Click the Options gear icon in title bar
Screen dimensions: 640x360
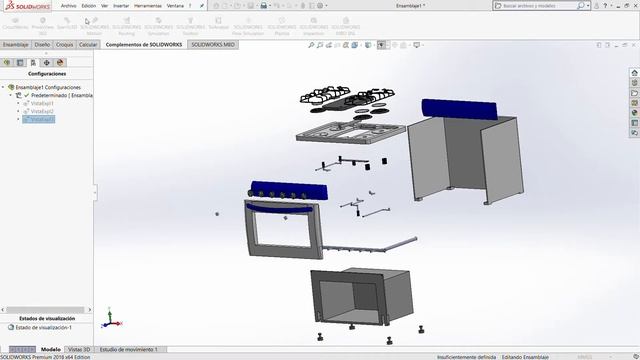click(x=320, y=6)
